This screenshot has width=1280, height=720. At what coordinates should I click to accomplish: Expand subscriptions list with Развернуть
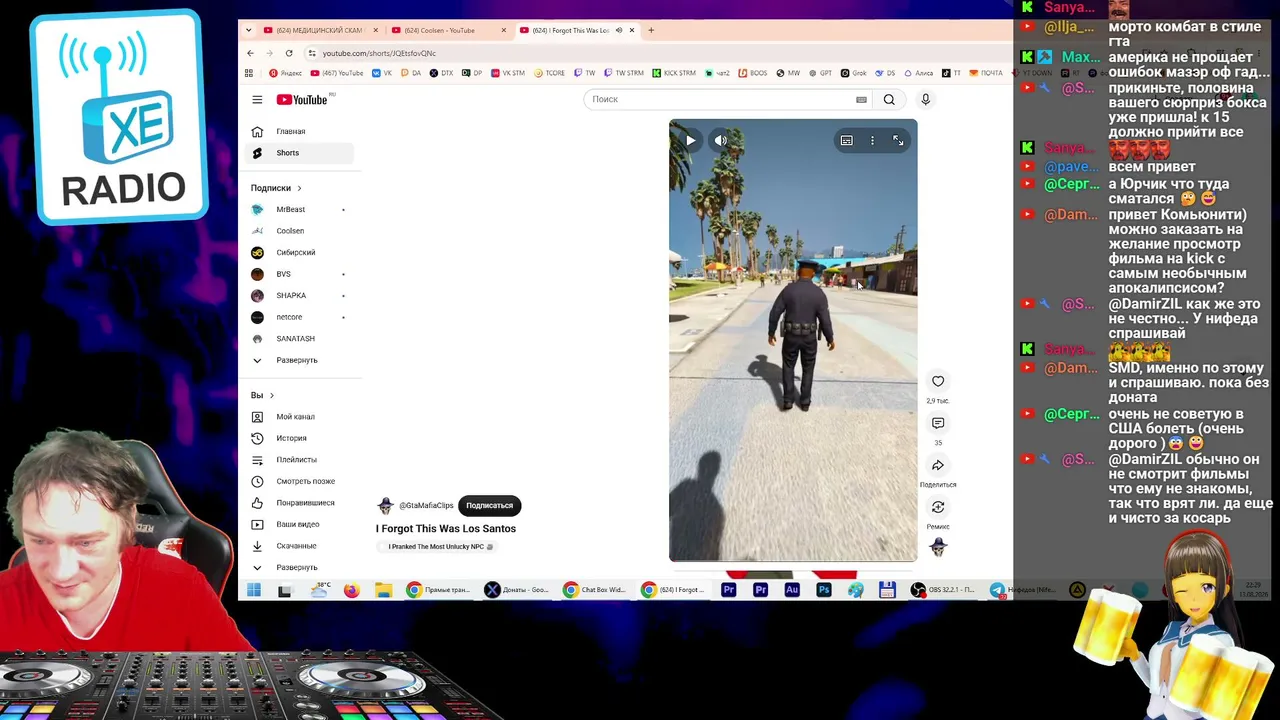click(x=300, y=360)
